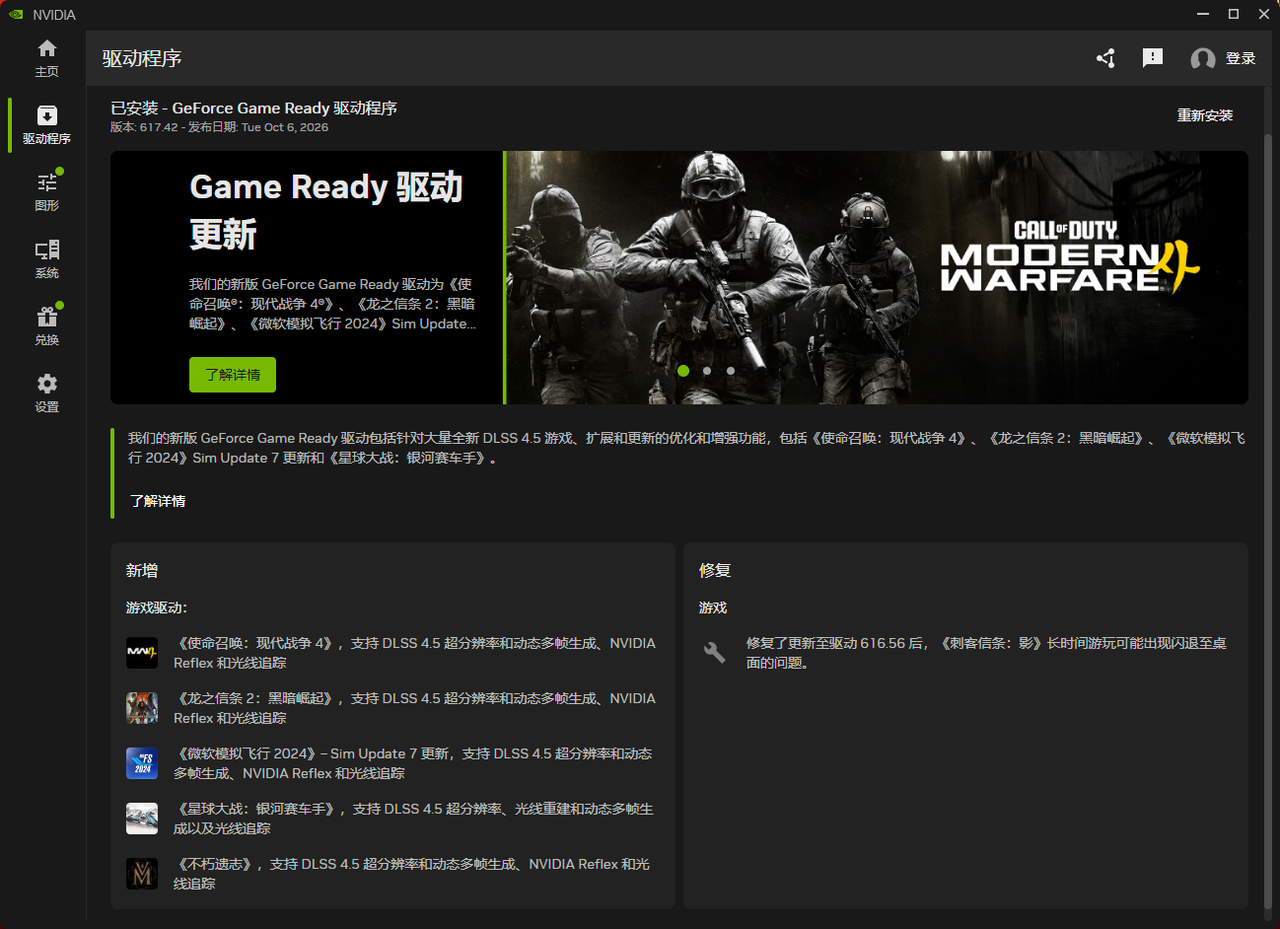Open the feedback notification icon in header
1280x929 pixels.
pyautogui.click(x=1153, y=58)
